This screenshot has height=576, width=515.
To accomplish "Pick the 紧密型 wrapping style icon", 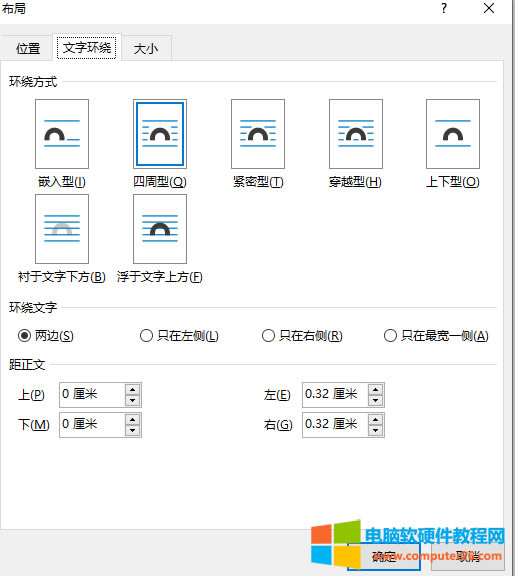I will click(x=258, y=134).
